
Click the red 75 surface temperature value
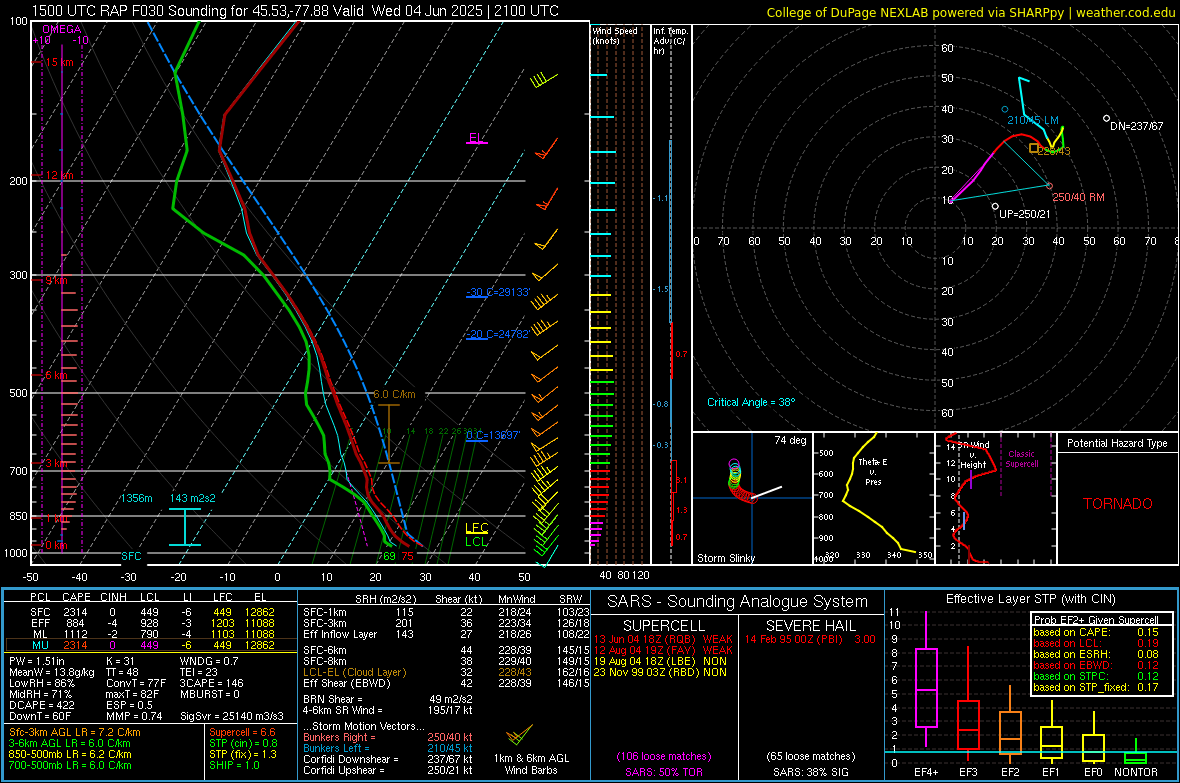click(x=407, y=556)
